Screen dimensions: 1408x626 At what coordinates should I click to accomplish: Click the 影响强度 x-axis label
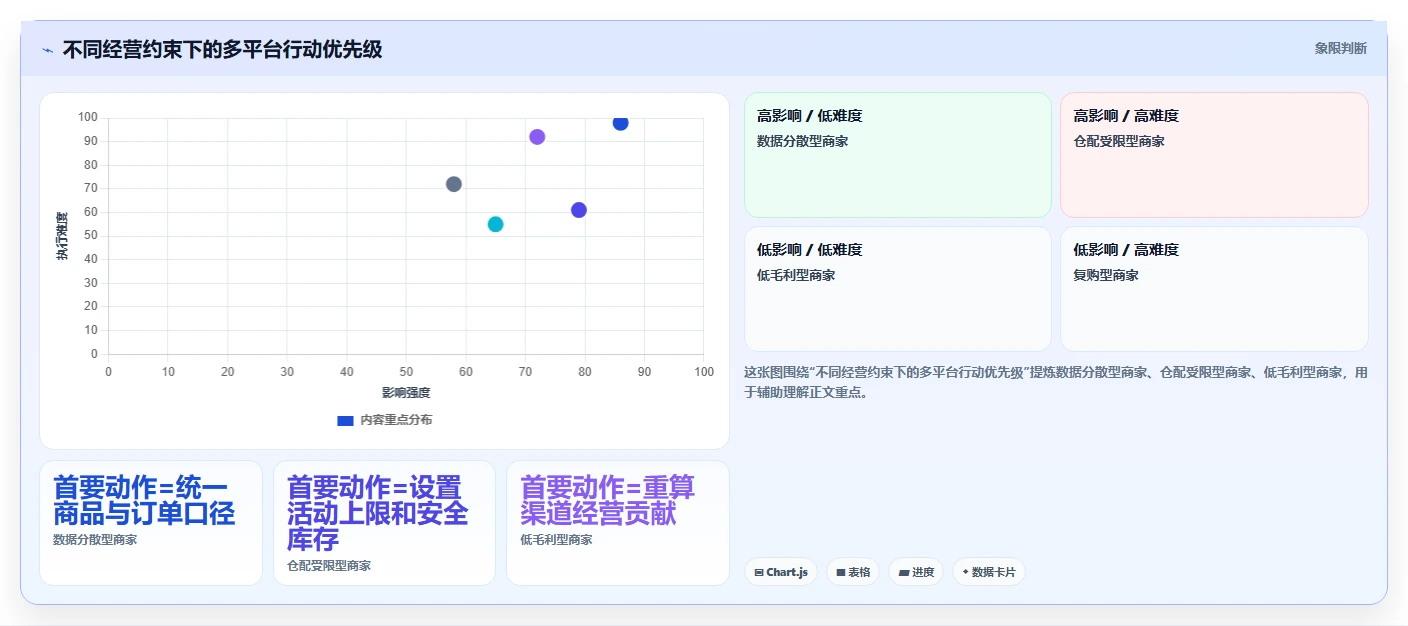point(406,393)
